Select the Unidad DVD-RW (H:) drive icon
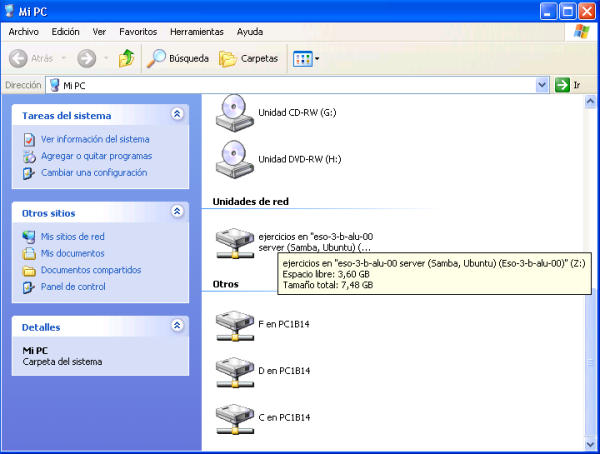 234,157
